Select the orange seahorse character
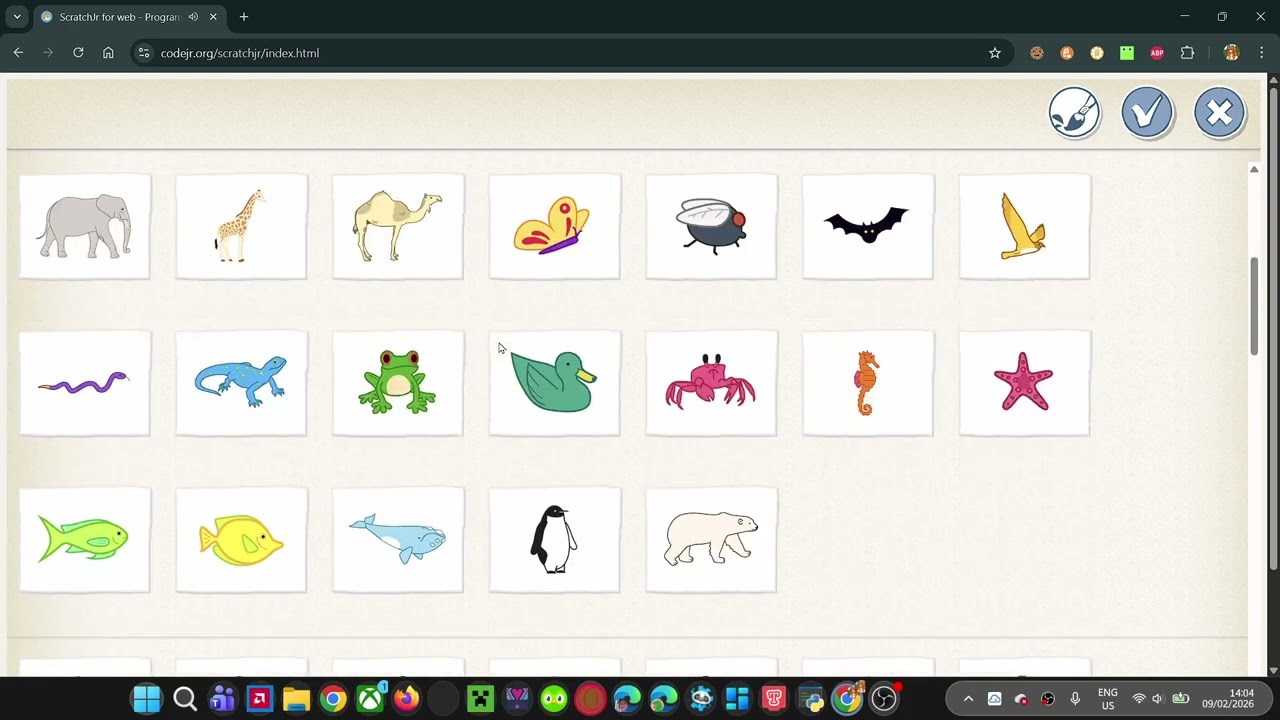This screenshot has height=720, width=1280. pos(868,384)
